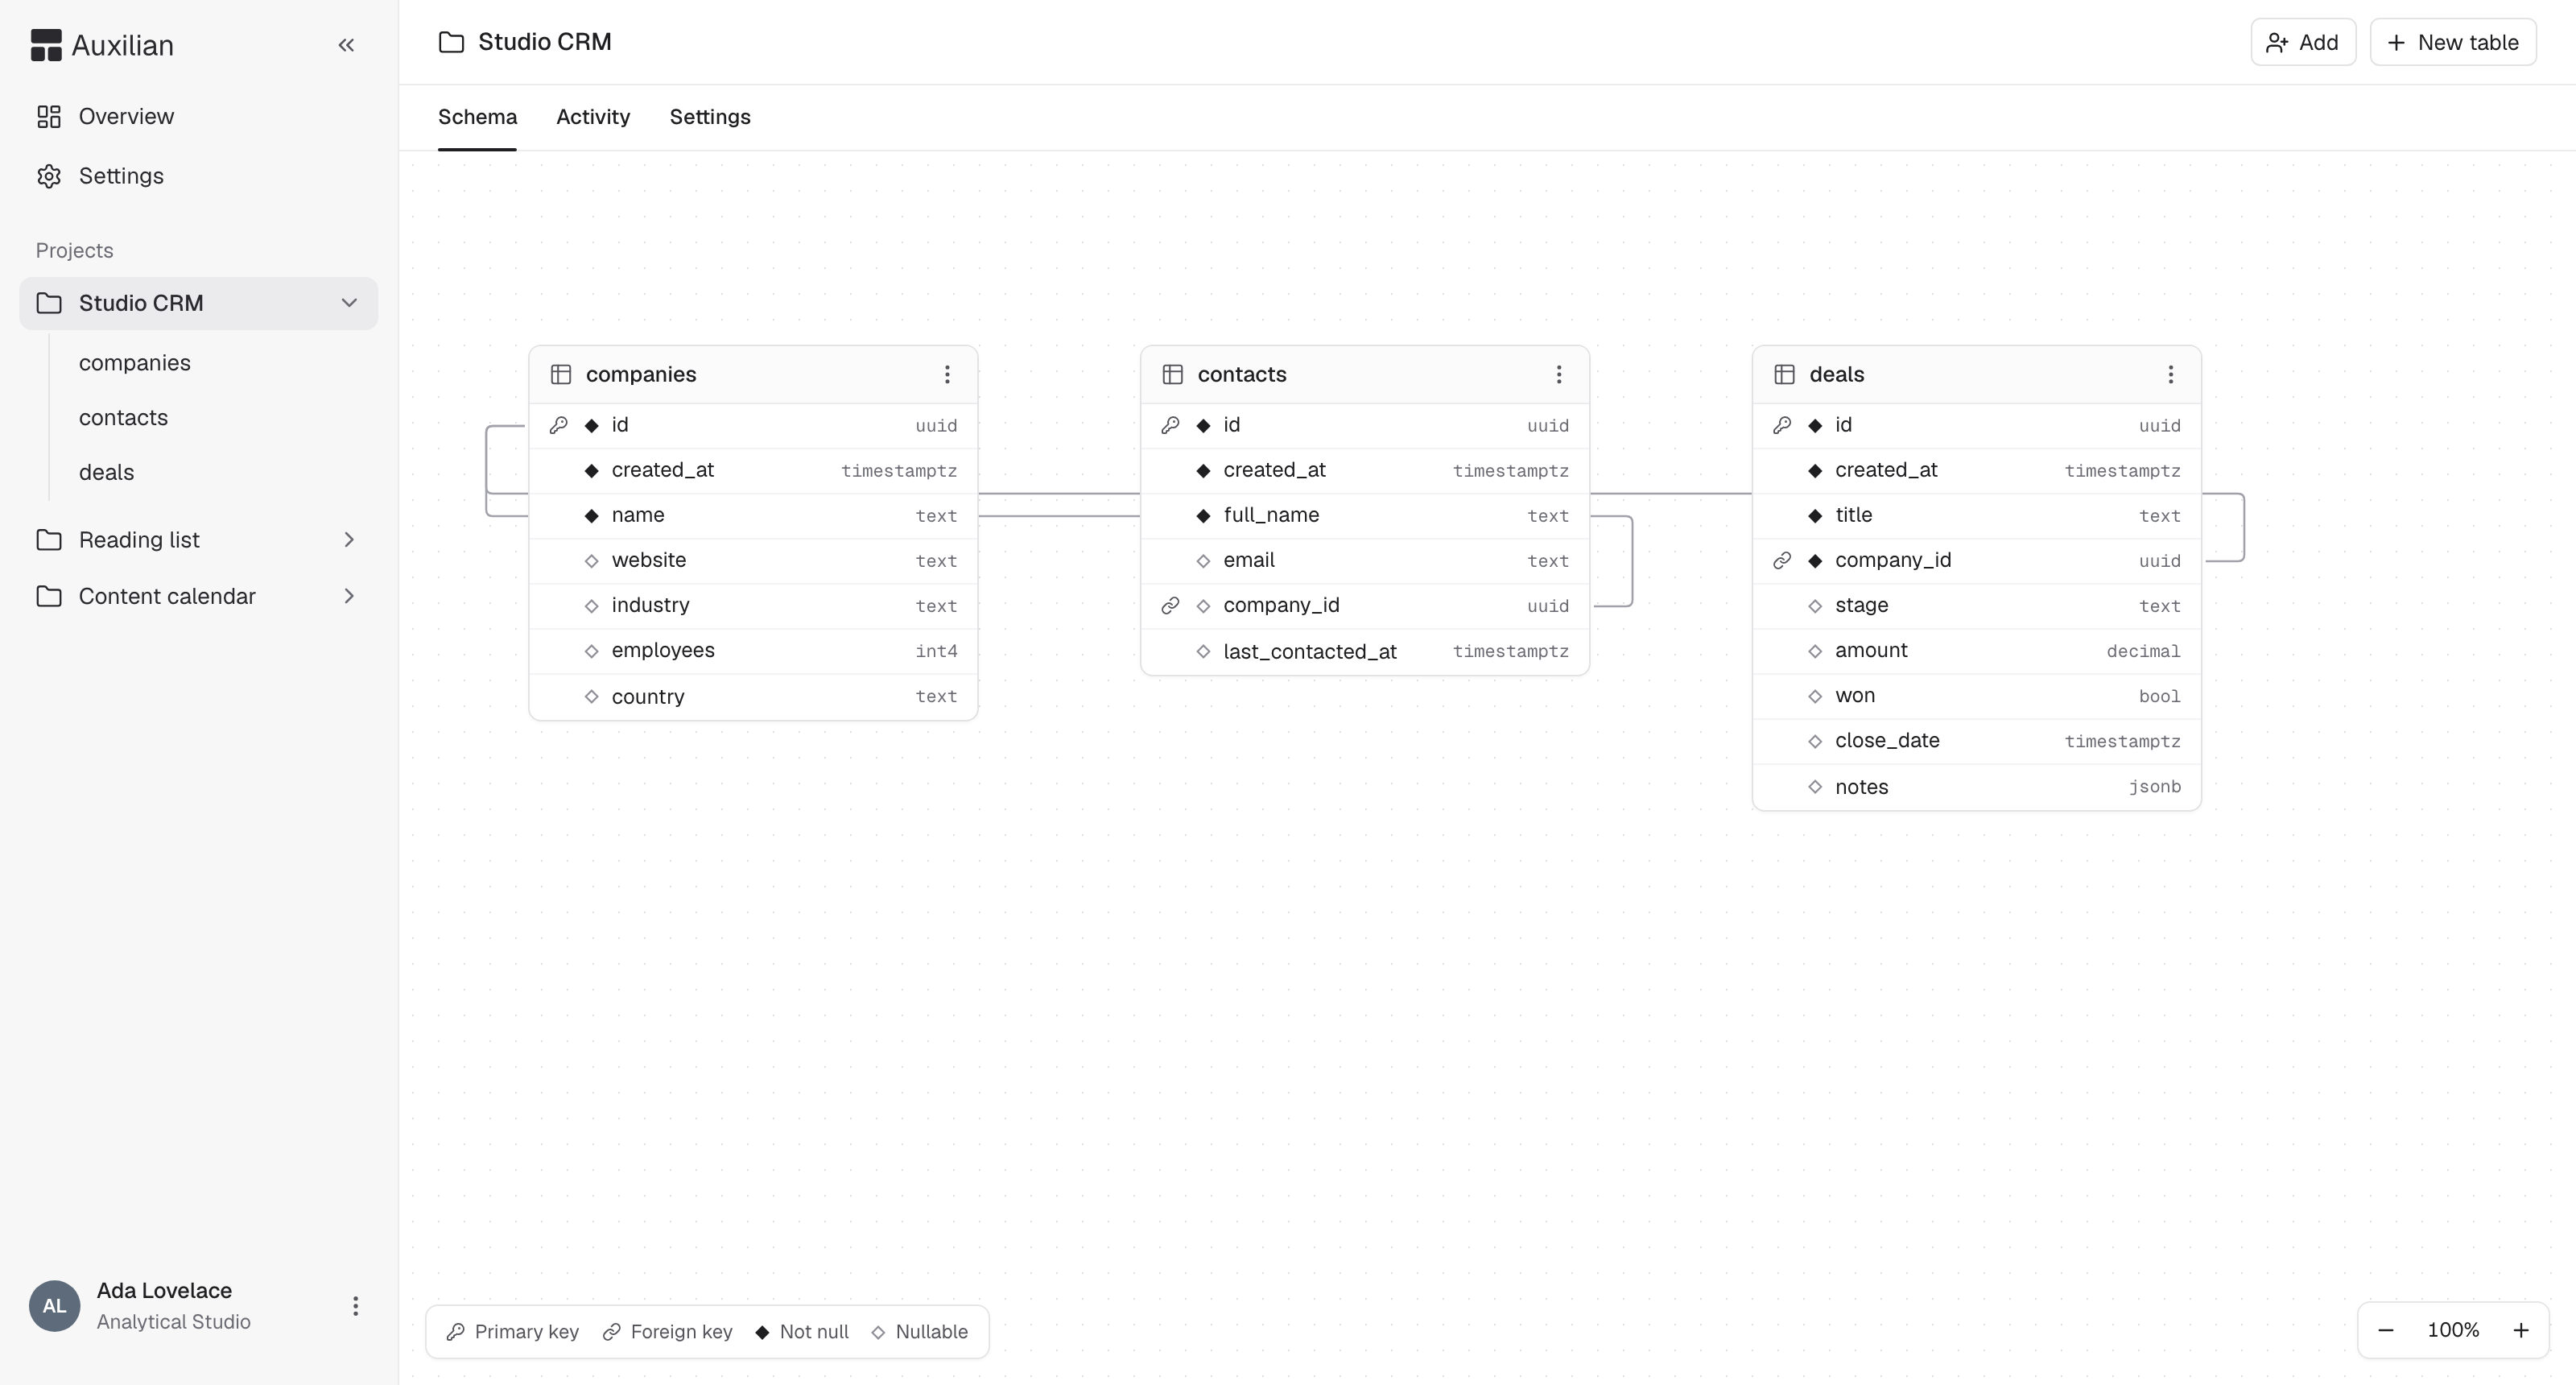
Task: Select the last_contacted_at column row
Action: pyautogui.click(x=1365, y=652)
